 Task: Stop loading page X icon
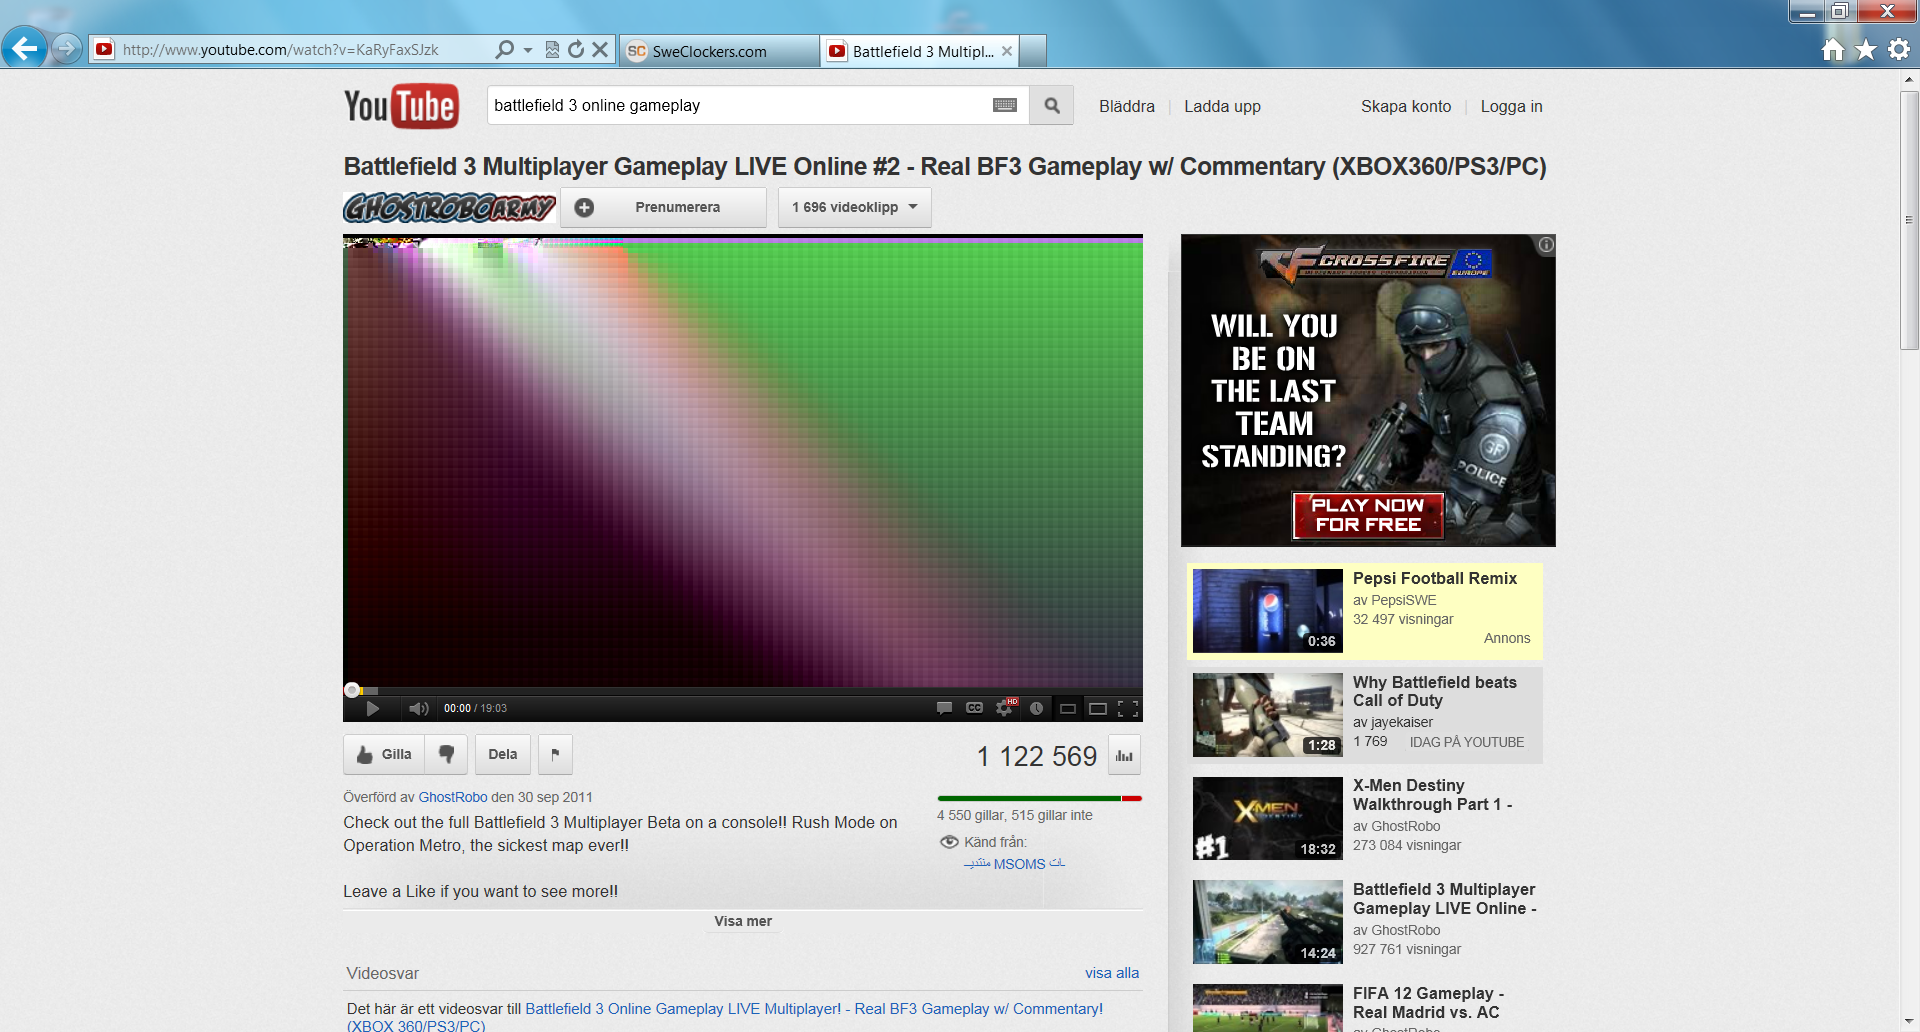point(600,49)
